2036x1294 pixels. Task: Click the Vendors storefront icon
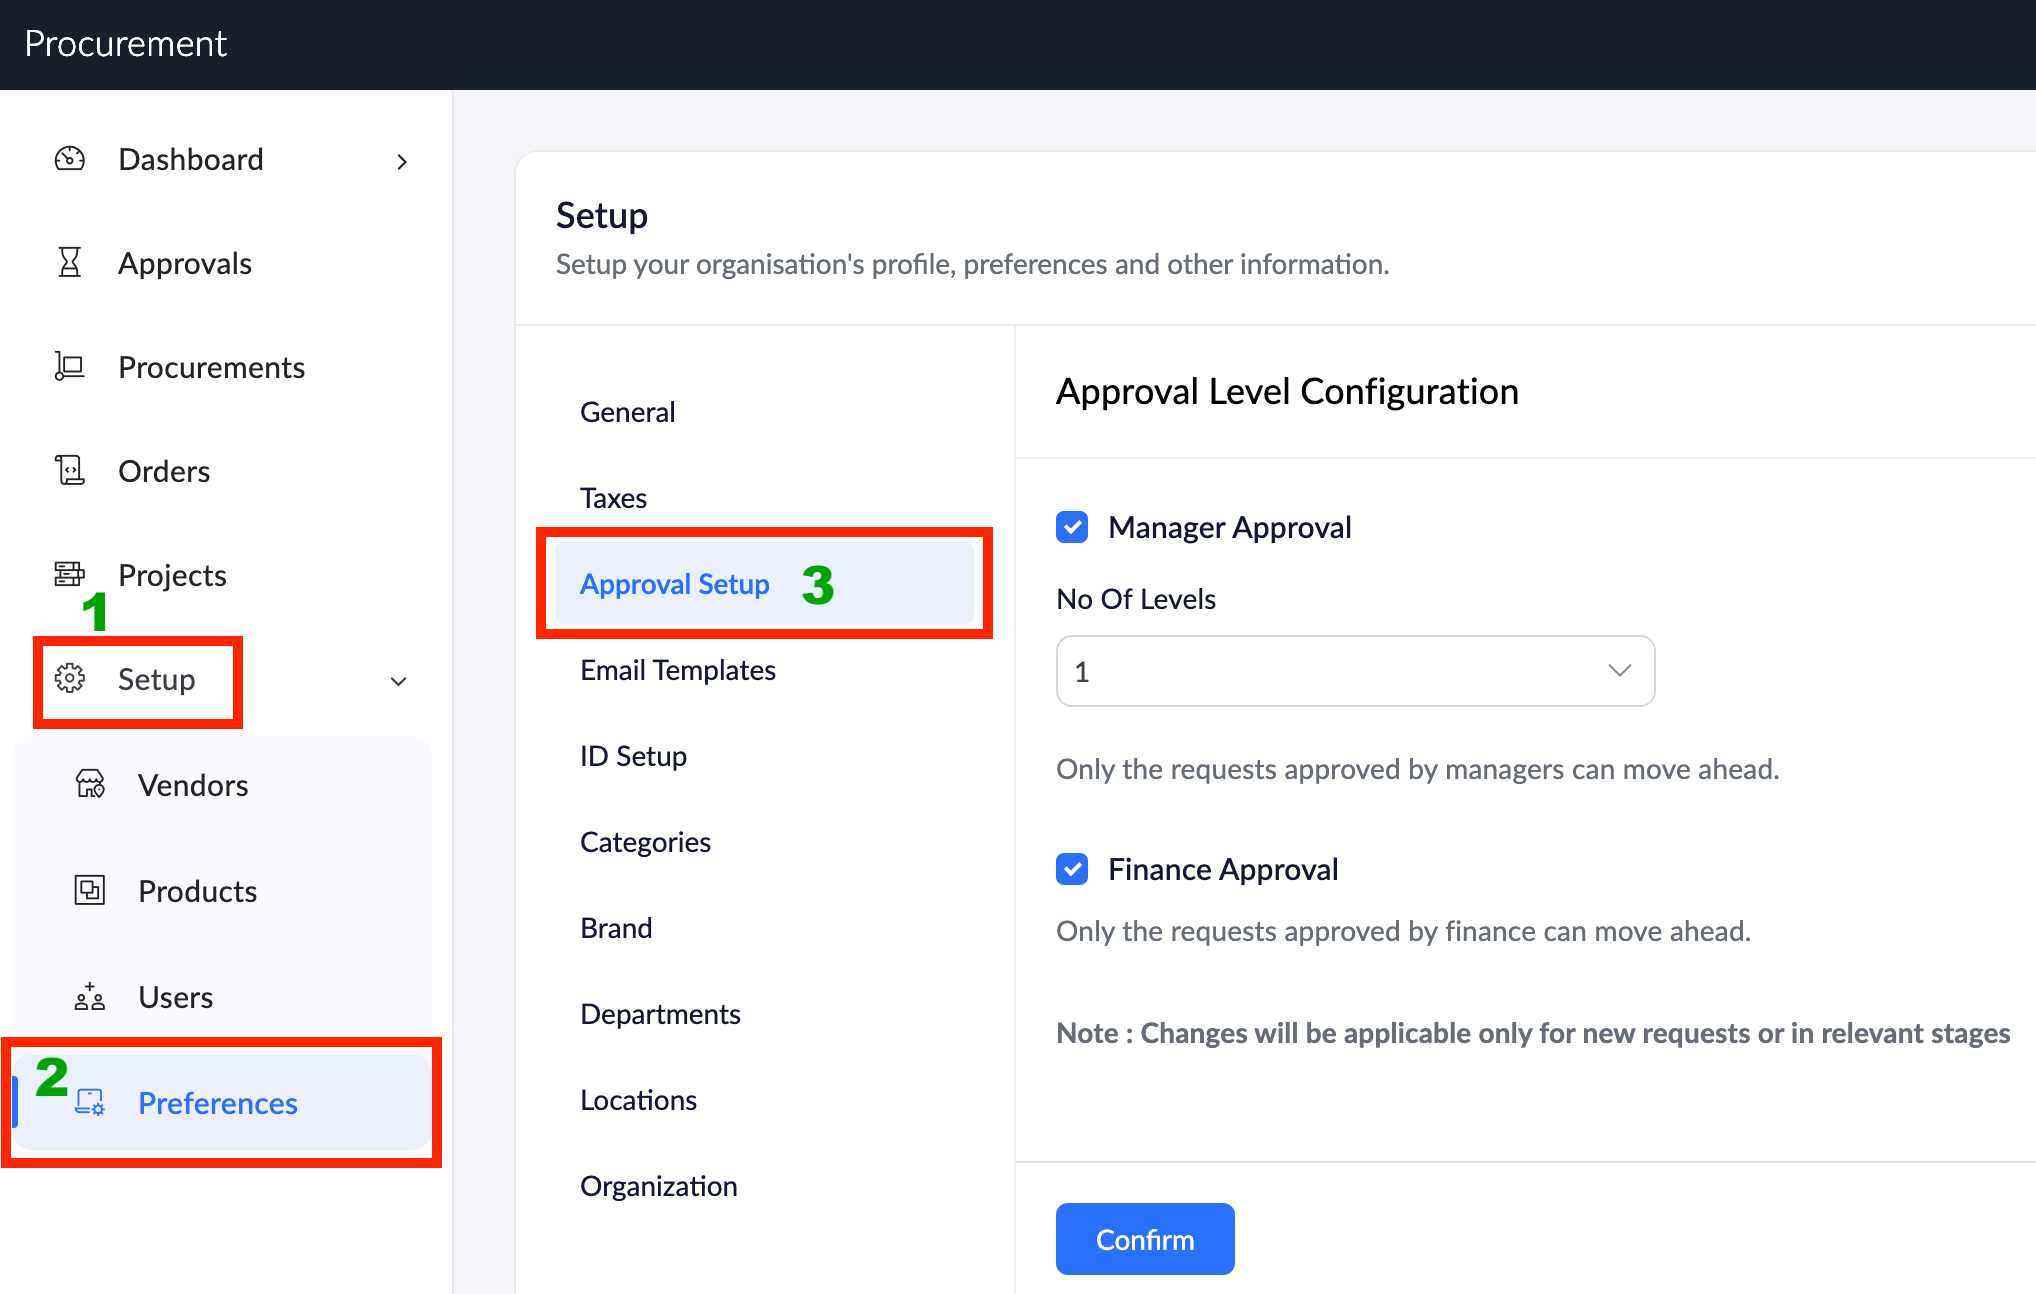click(x=90, y=785)
